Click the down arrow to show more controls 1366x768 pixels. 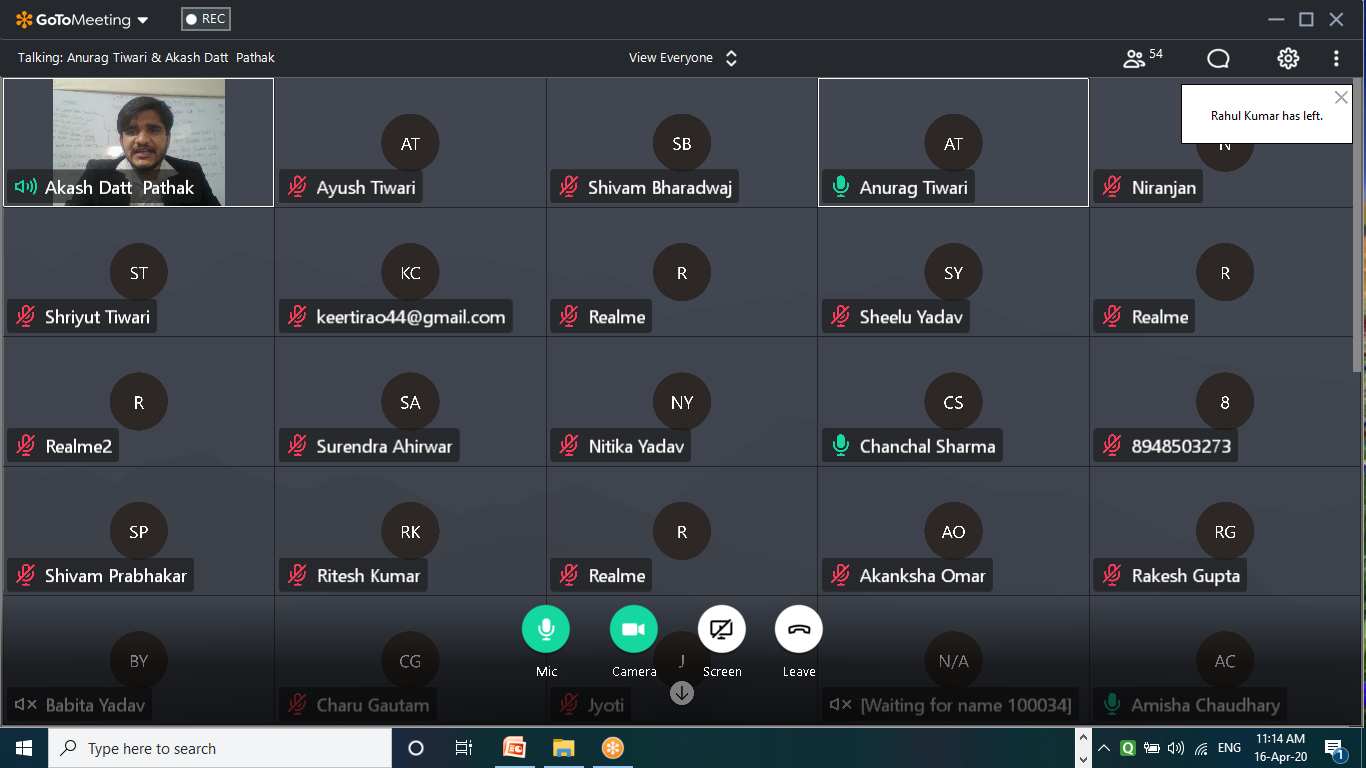point(682,692)
